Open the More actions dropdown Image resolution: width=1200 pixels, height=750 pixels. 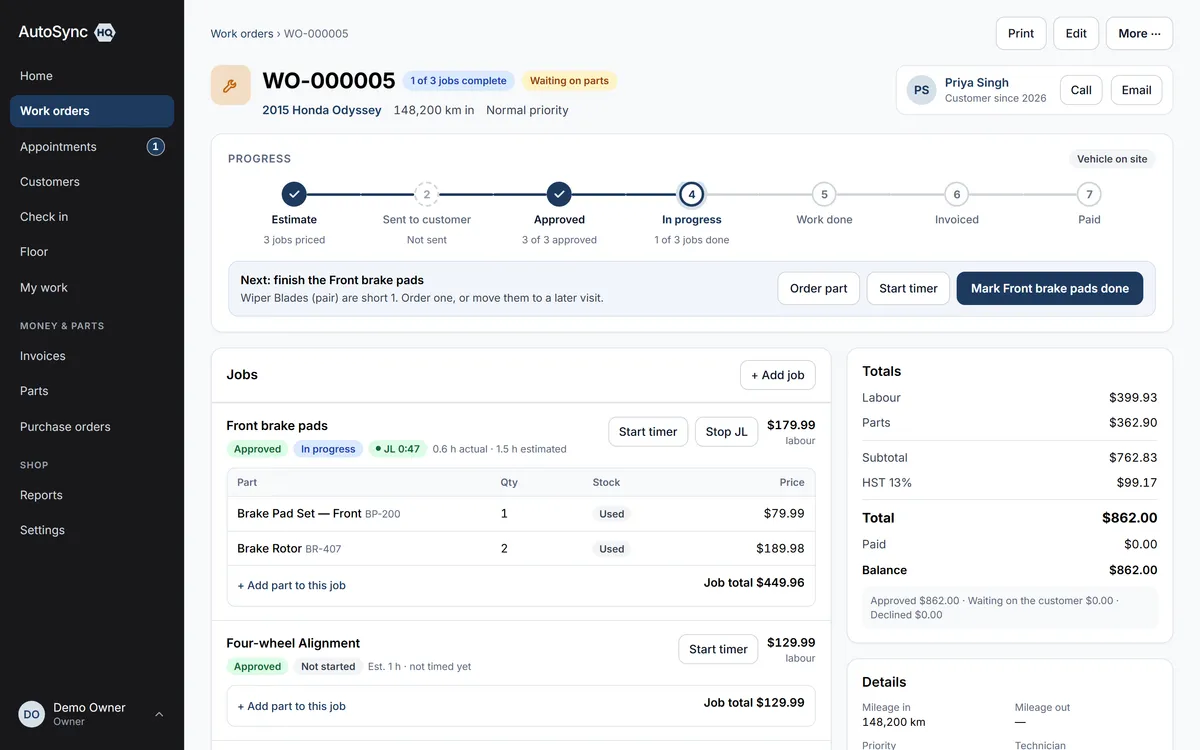click(1139, 33)
